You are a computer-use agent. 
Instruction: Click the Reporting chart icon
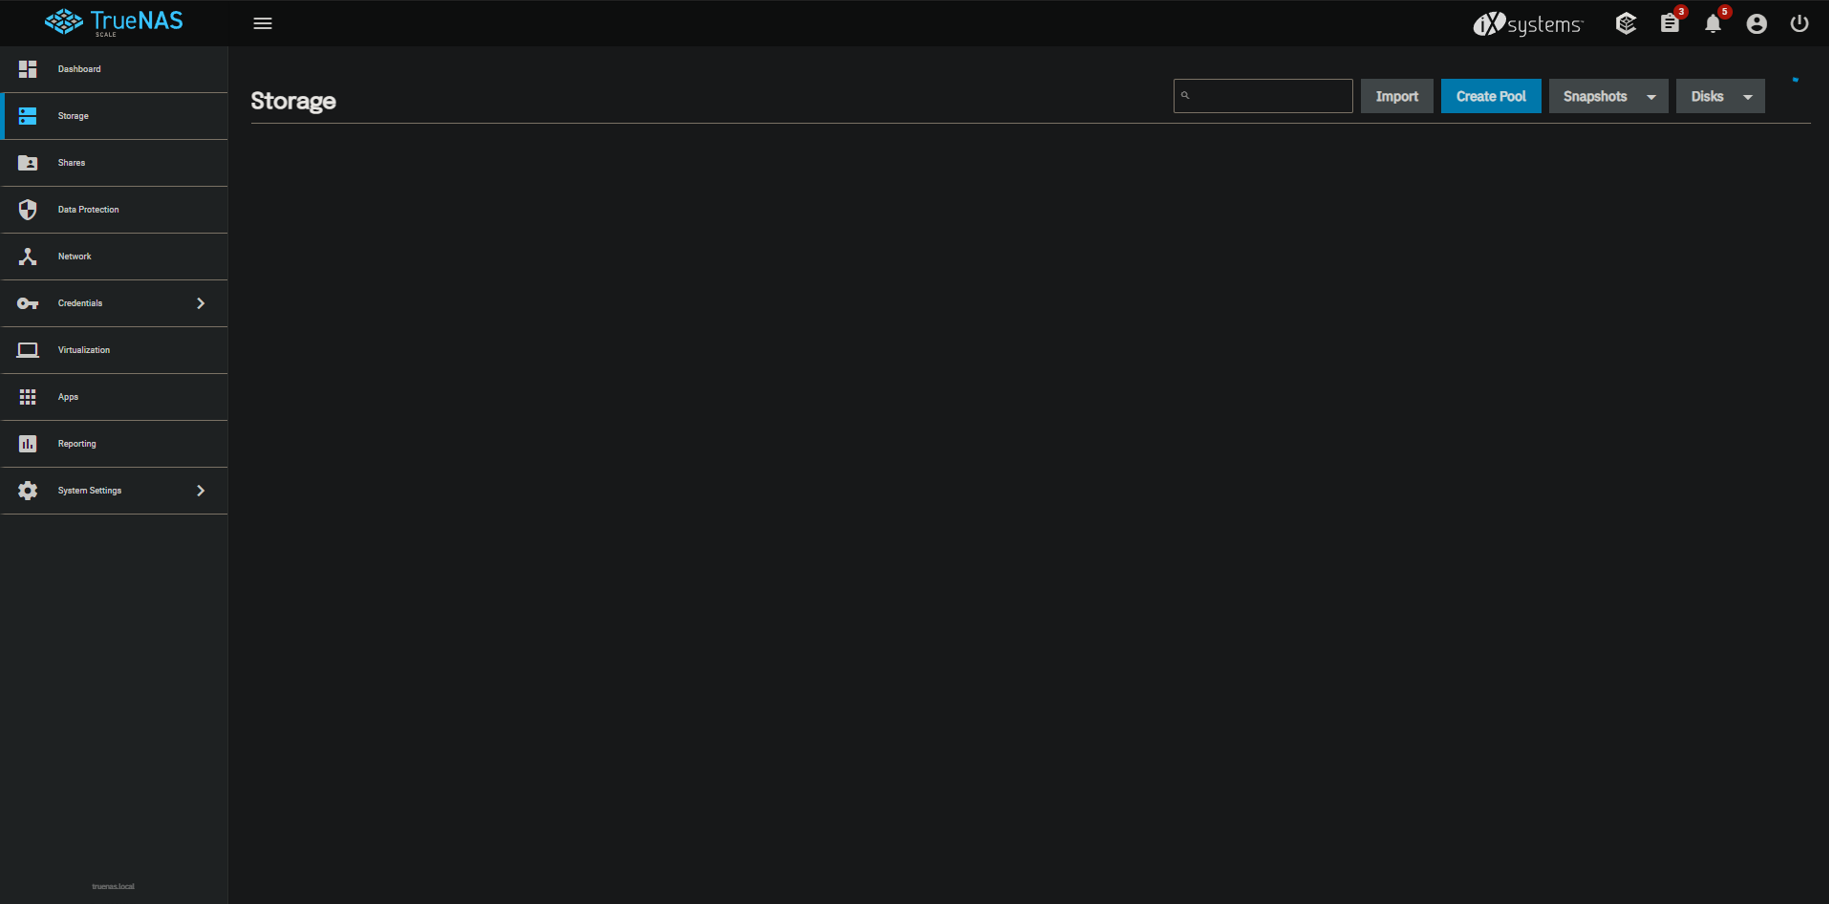click(28, 443)
